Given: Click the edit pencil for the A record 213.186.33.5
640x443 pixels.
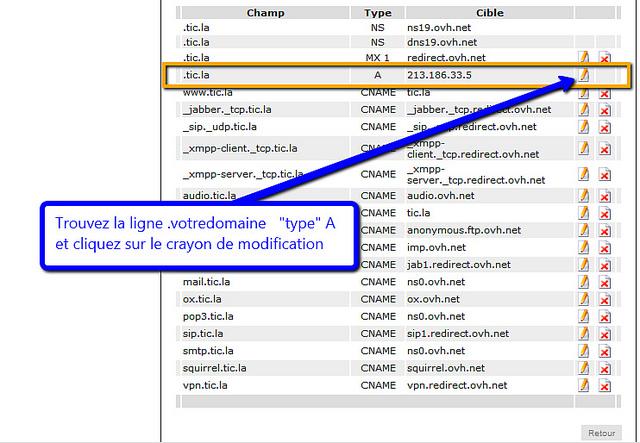Looking at the screenshot, I should 584,75.
